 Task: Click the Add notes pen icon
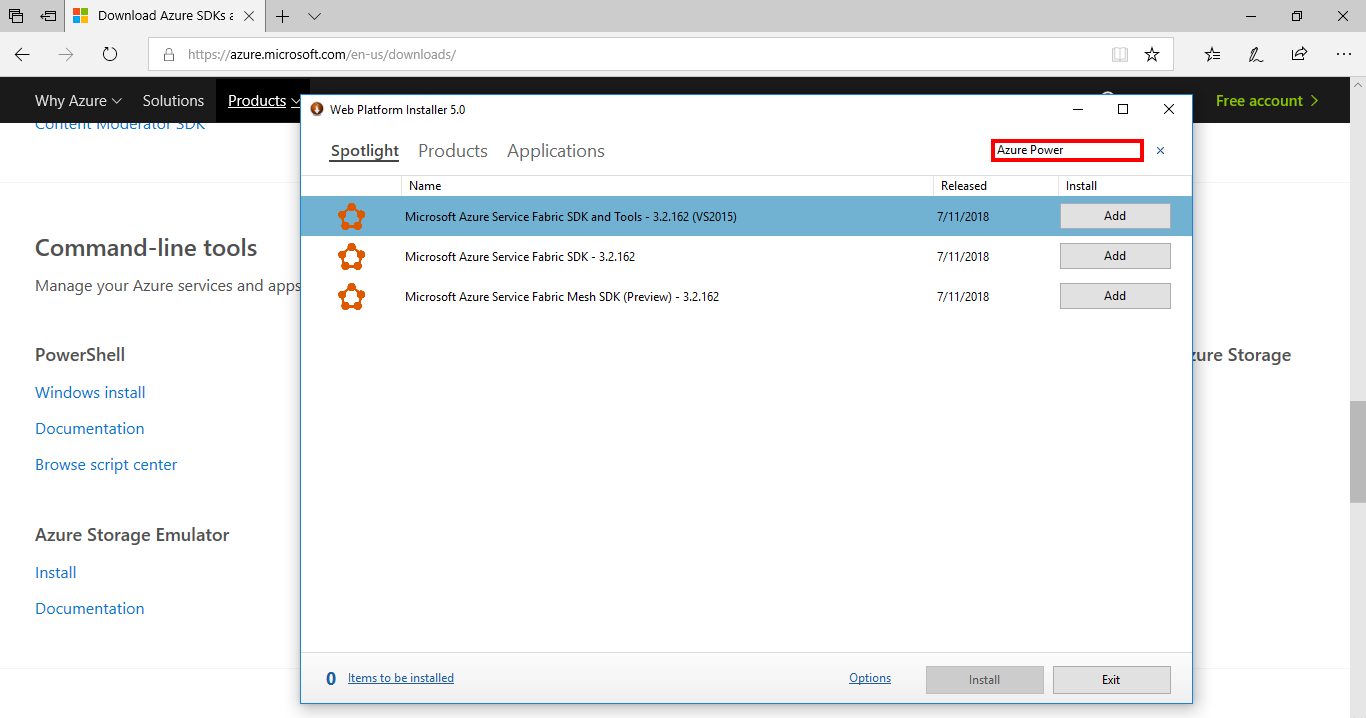[1256, 55]
